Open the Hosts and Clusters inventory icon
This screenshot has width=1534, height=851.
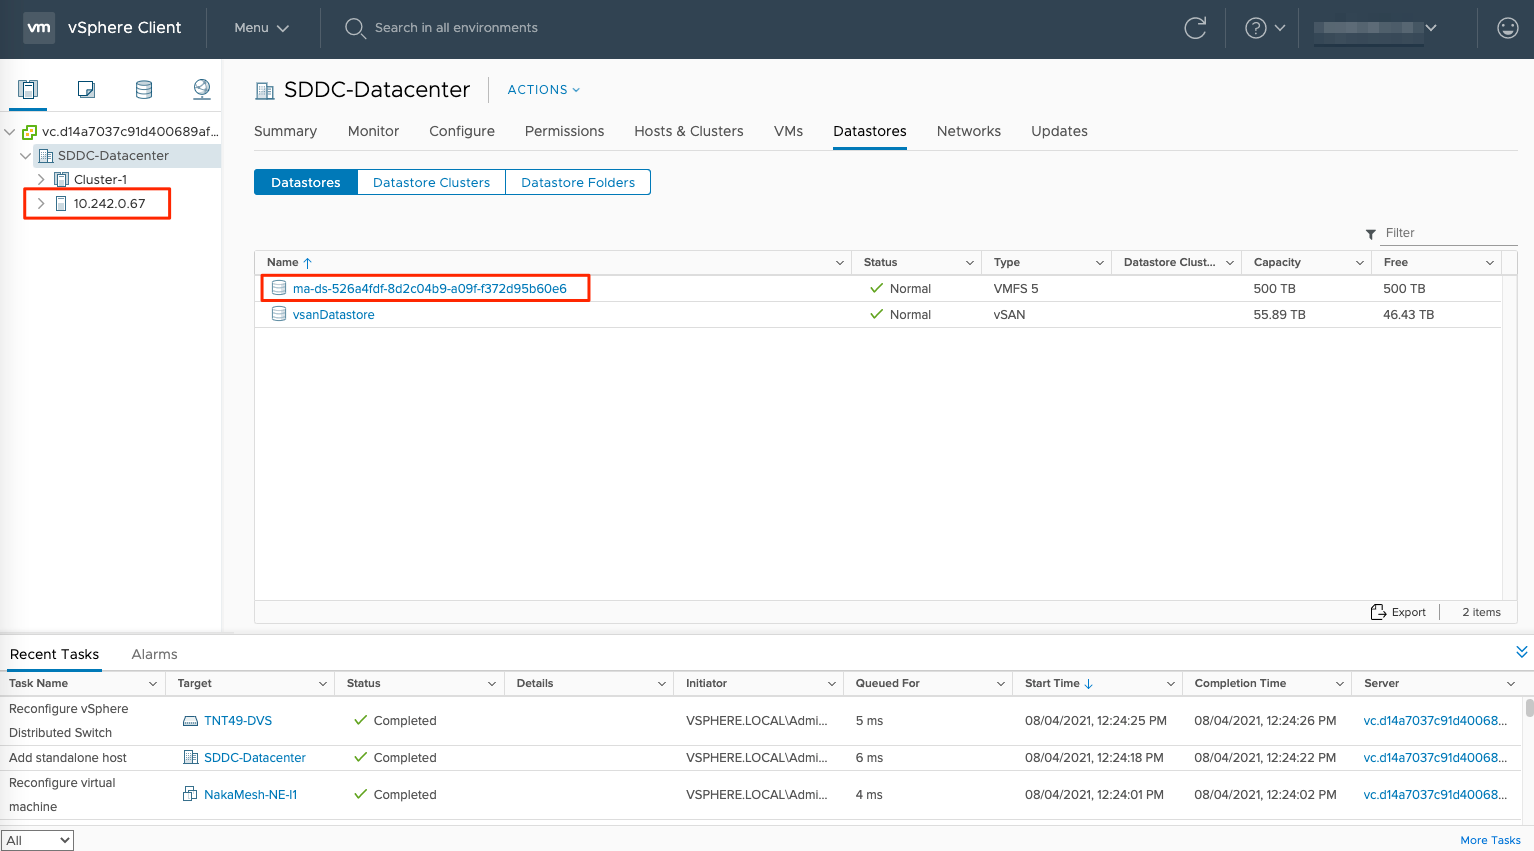(28, 90)
